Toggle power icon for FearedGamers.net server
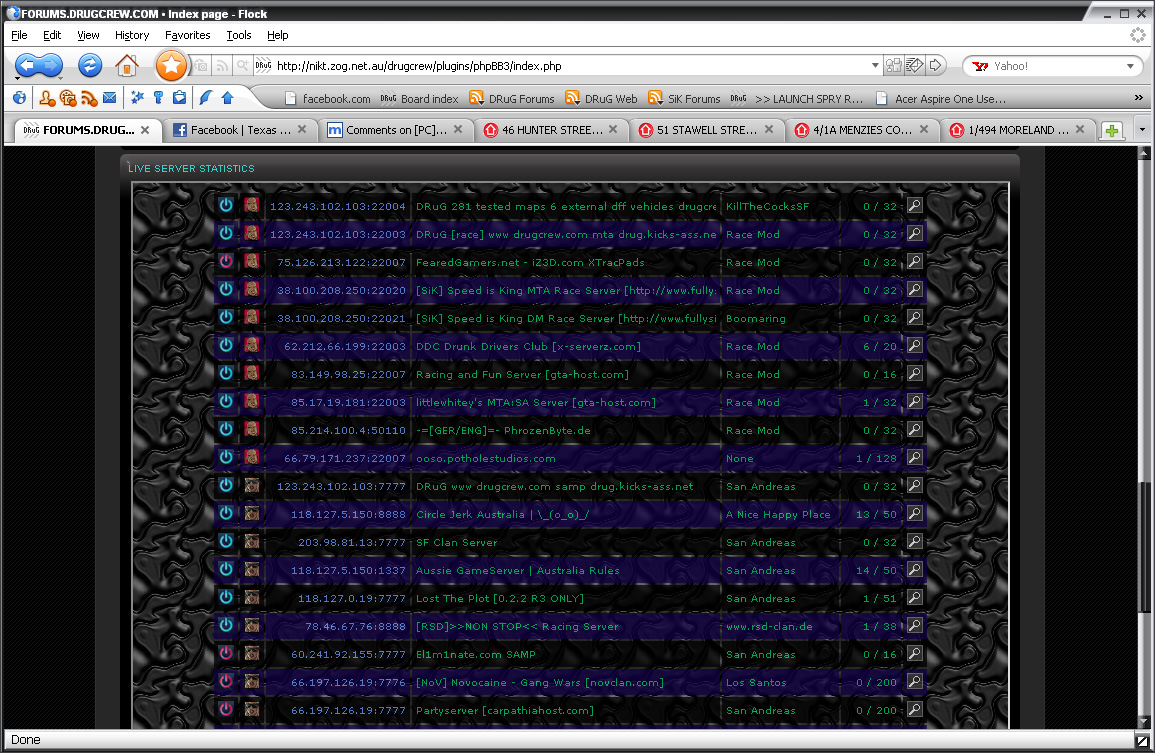Viewport: 1155px width, 753px height. point(226,261)
